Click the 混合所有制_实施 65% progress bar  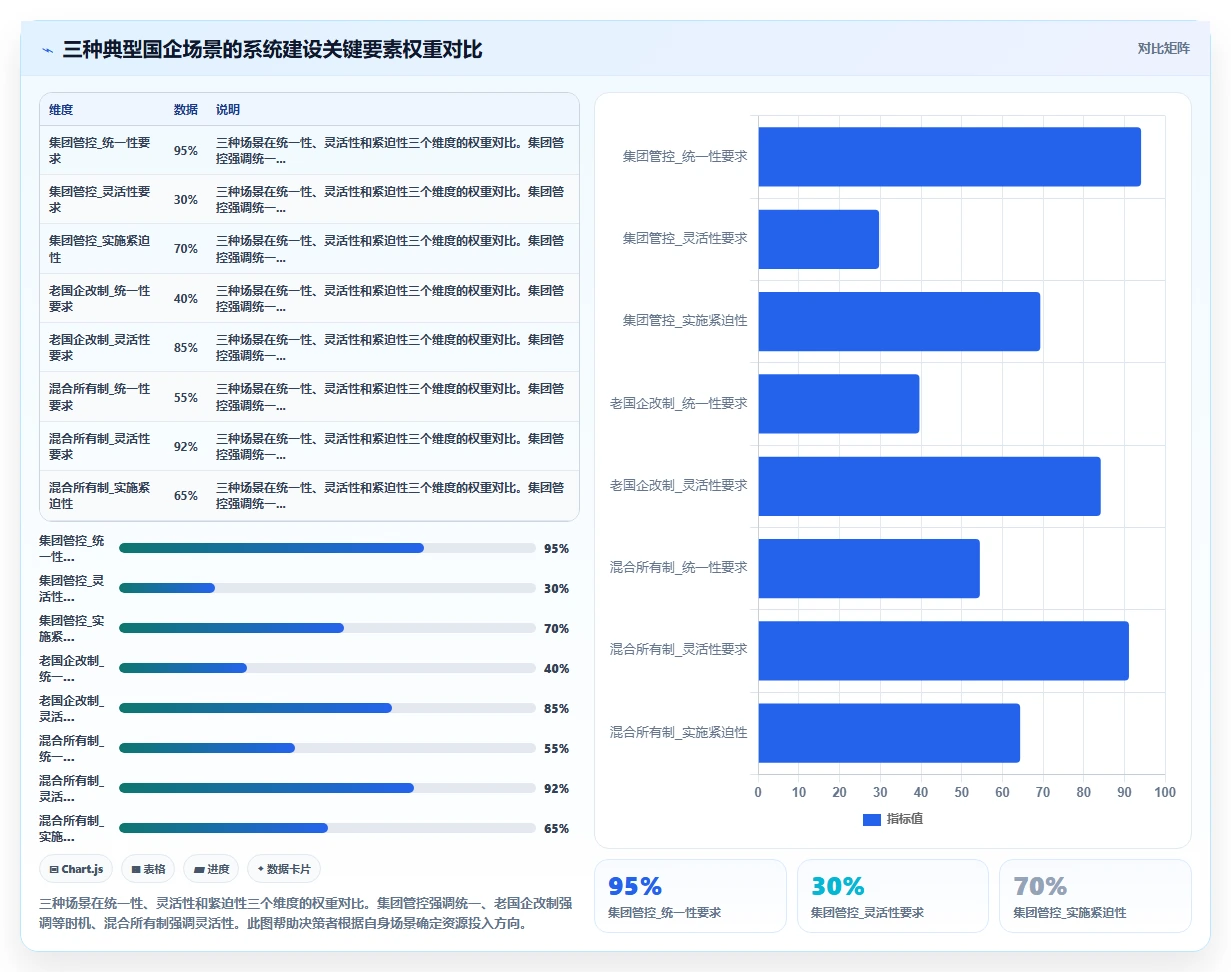327,828
